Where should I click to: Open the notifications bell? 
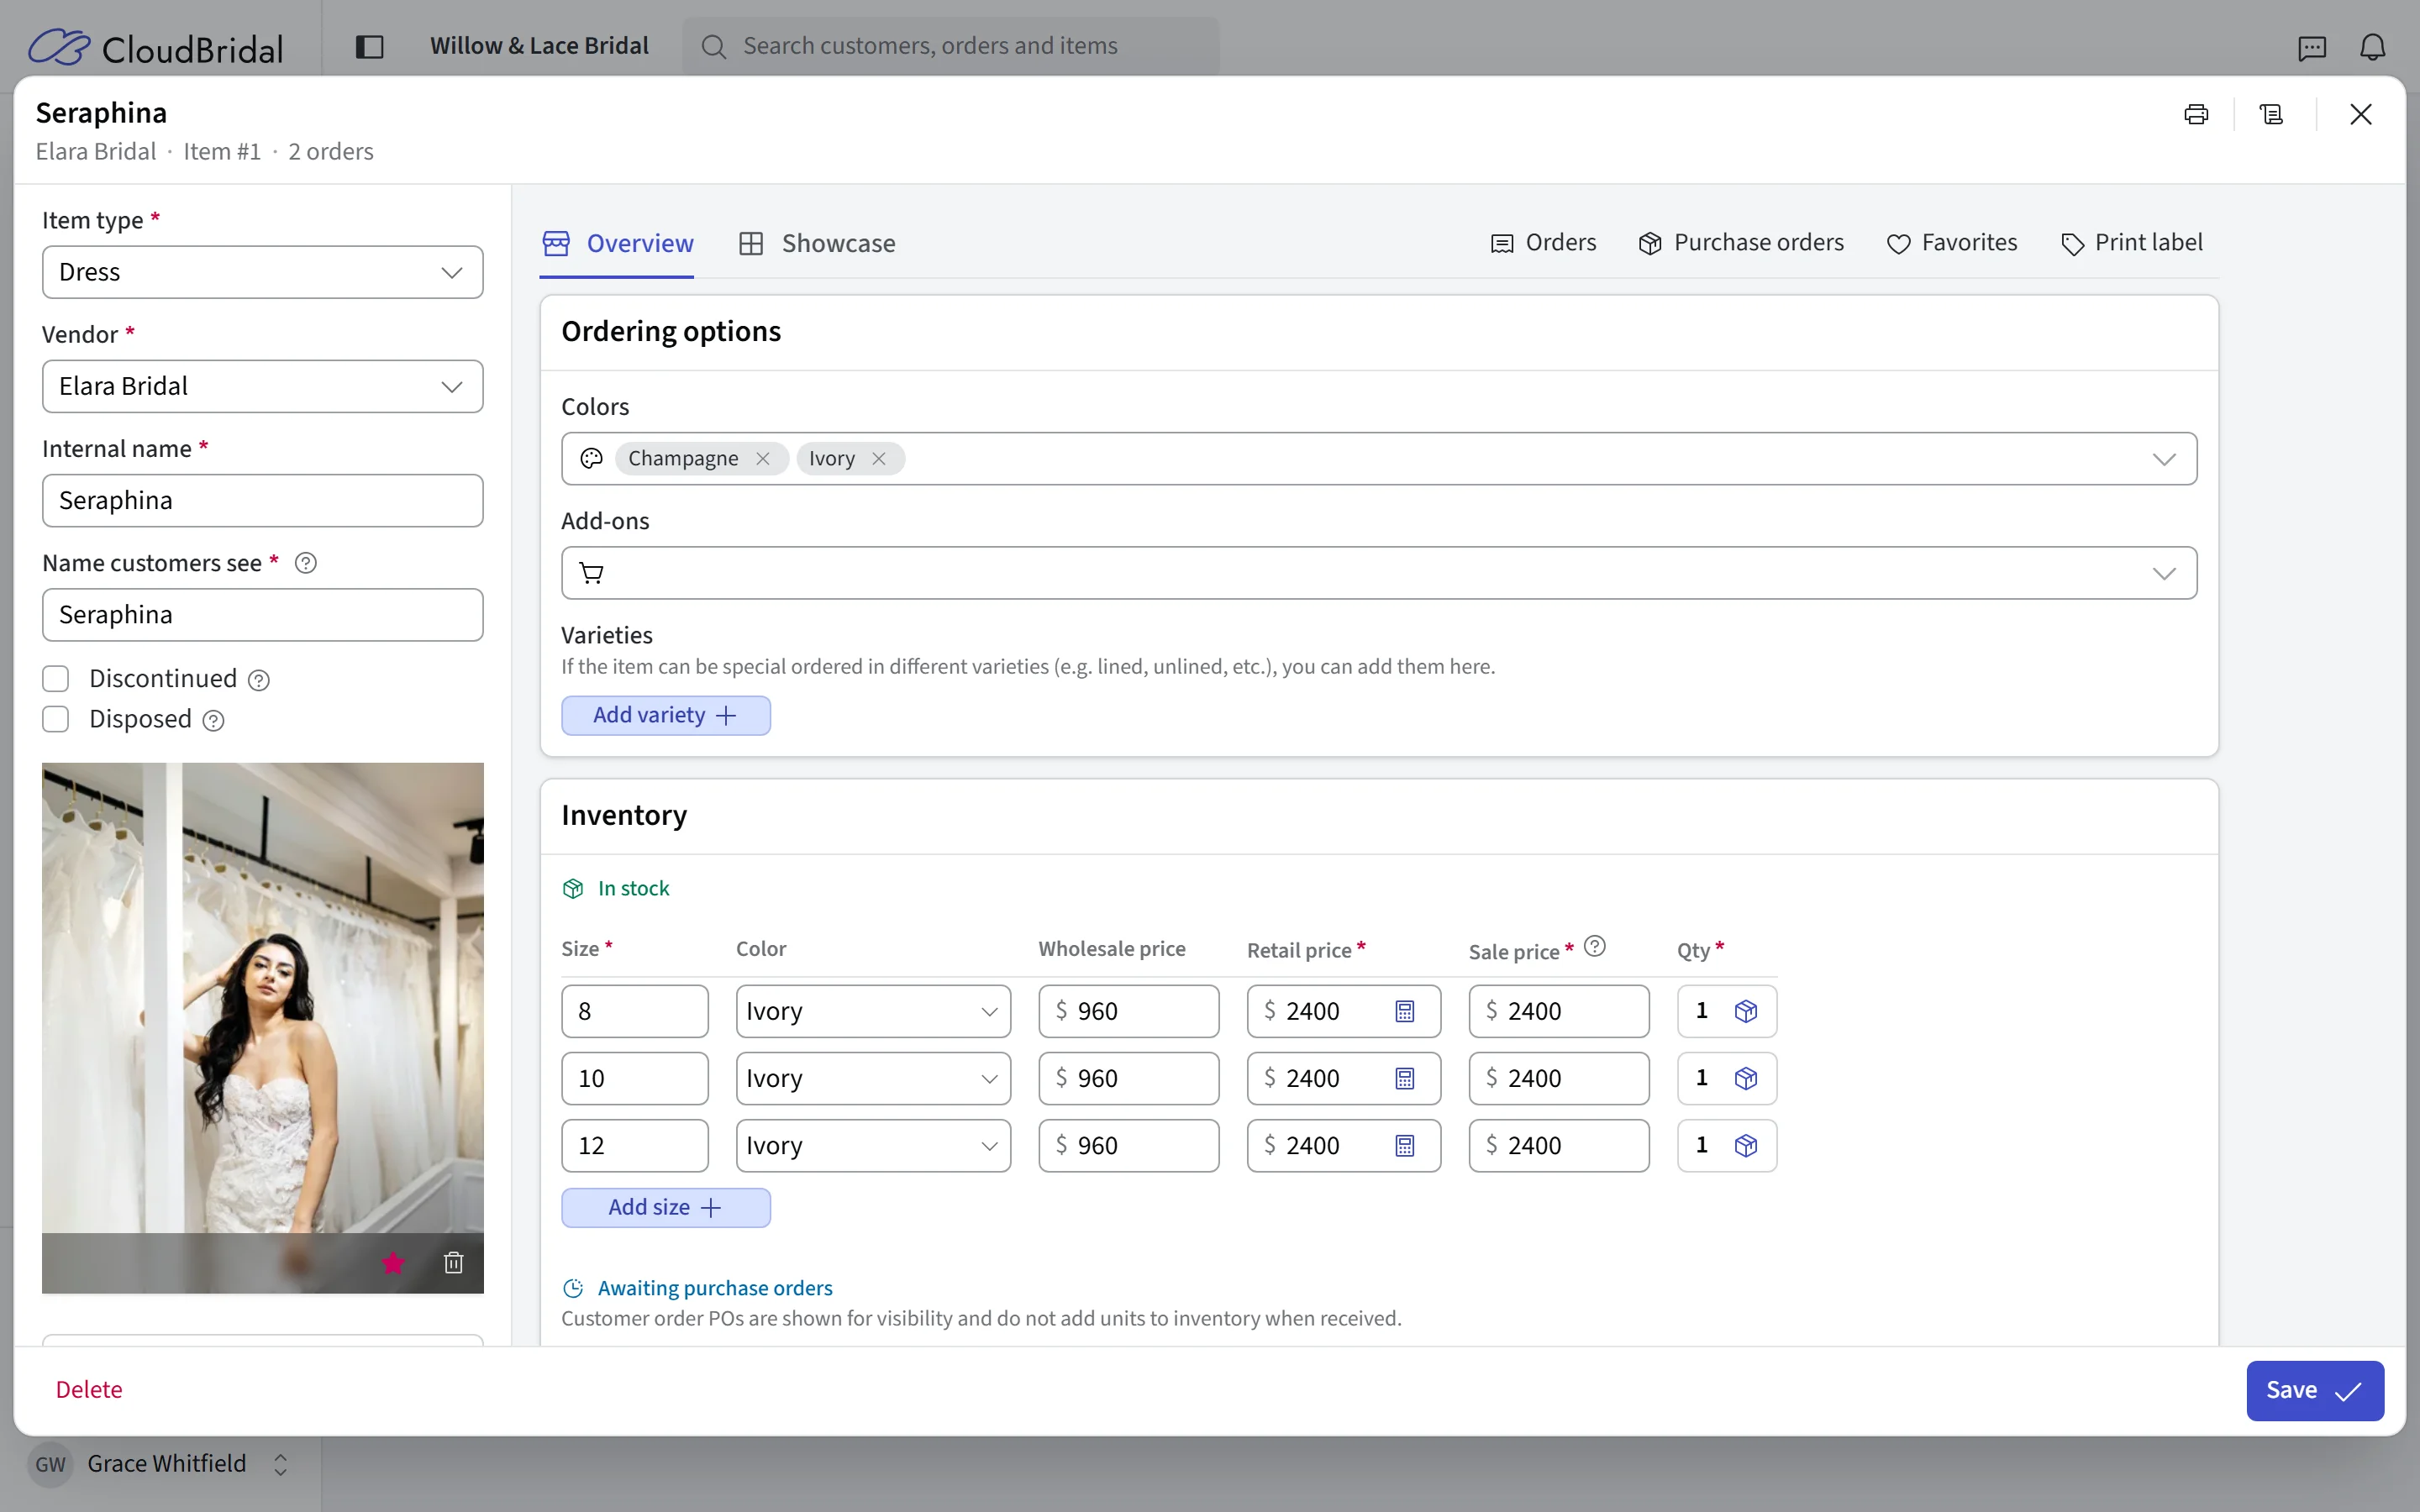(x=2372, y=47)
